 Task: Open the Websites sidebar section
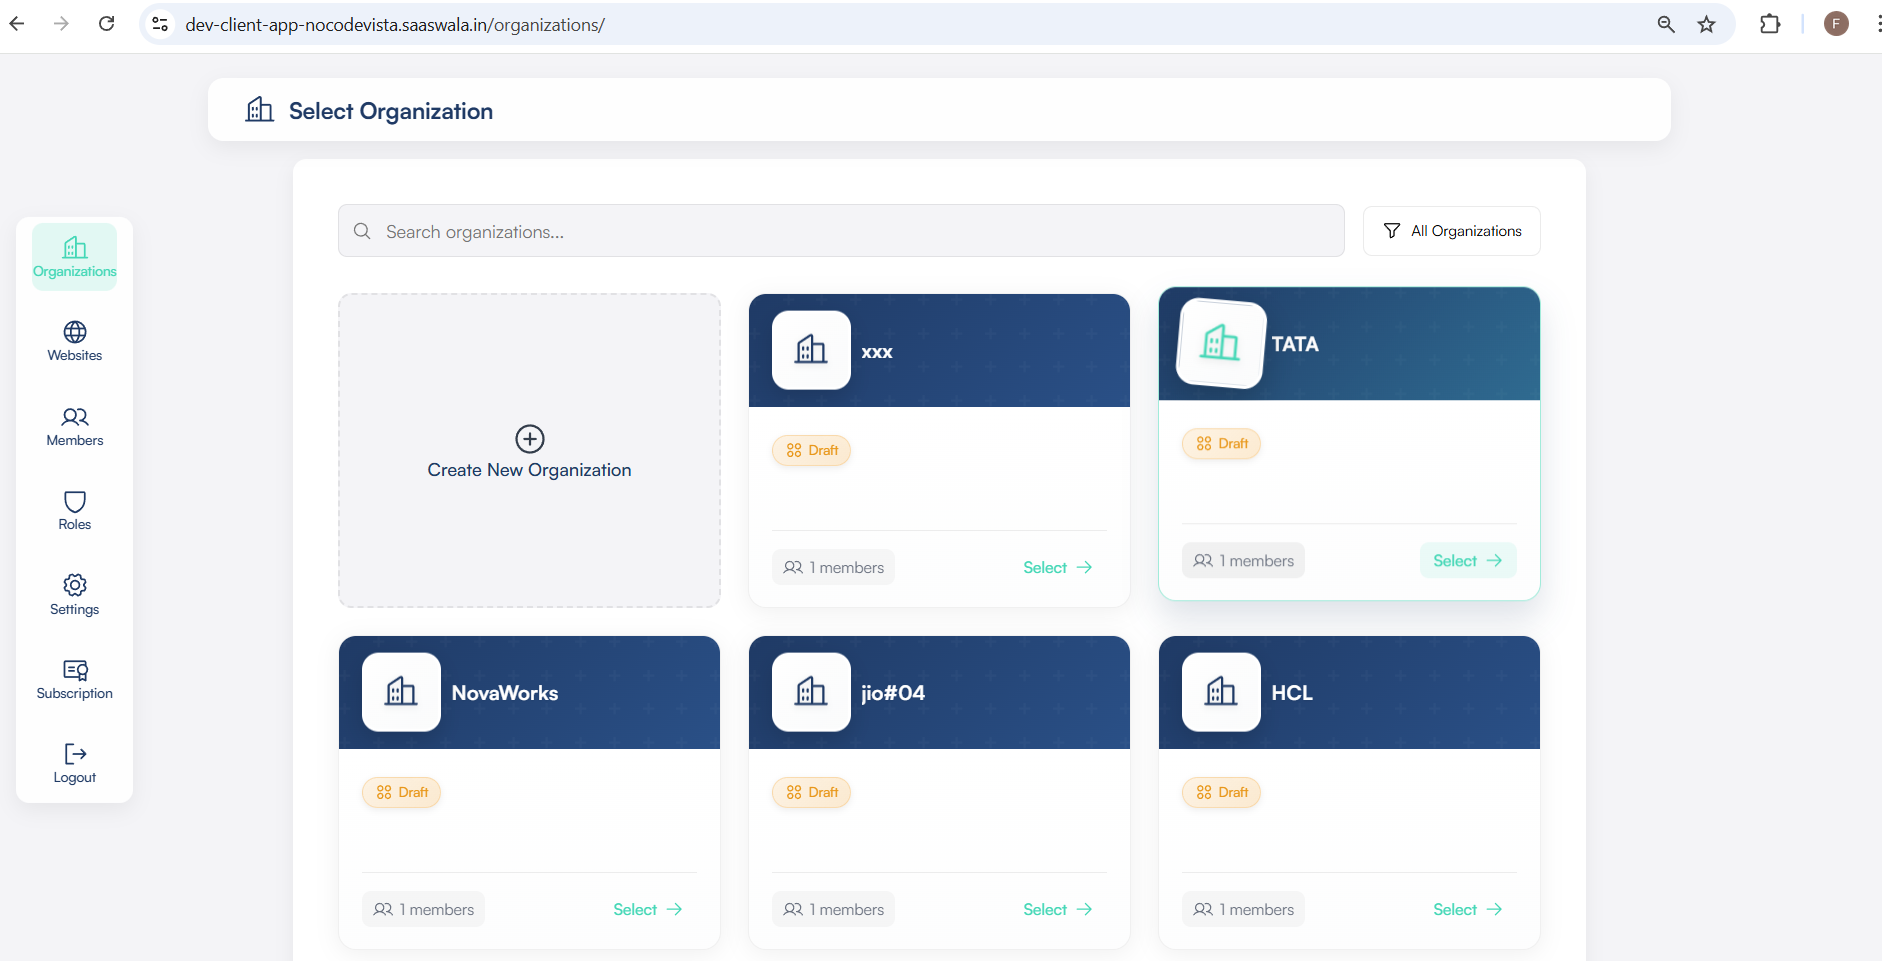(74, 341)
